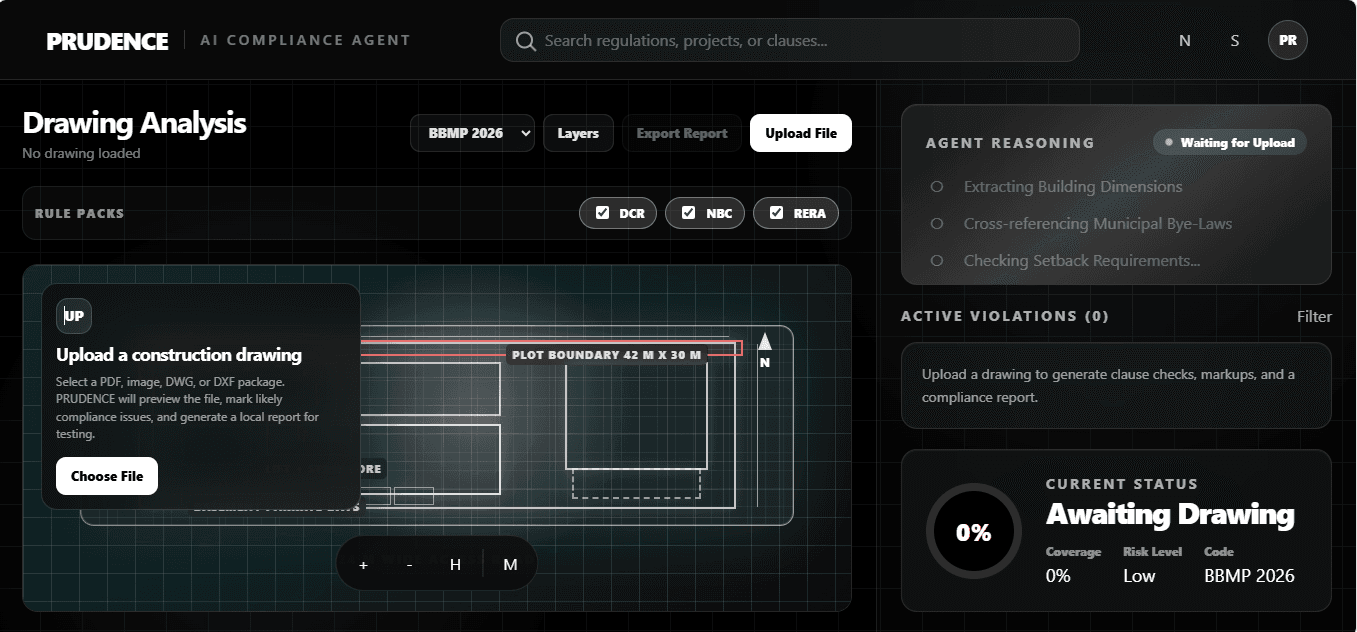Click the 0% coverage progress ring

click(974, 532)
